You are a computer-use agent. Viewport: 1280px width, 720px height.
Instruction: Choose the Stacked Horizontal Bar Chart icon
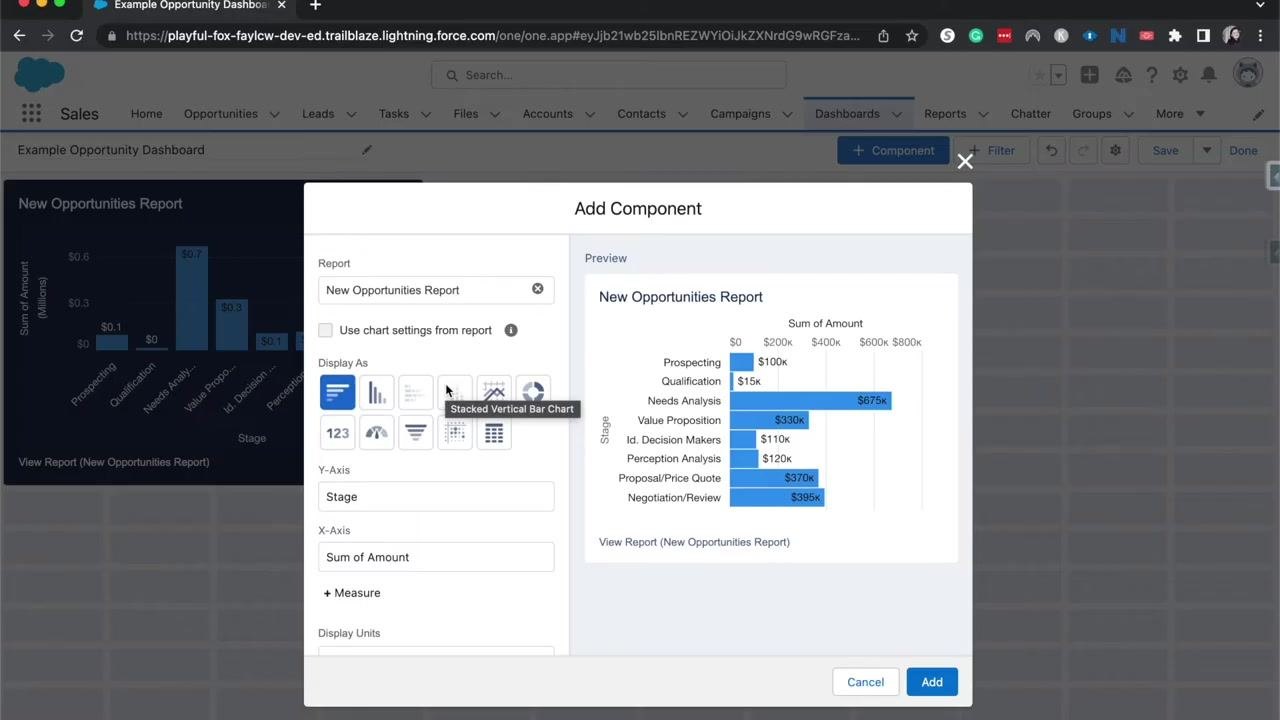(x=416, y=392)
